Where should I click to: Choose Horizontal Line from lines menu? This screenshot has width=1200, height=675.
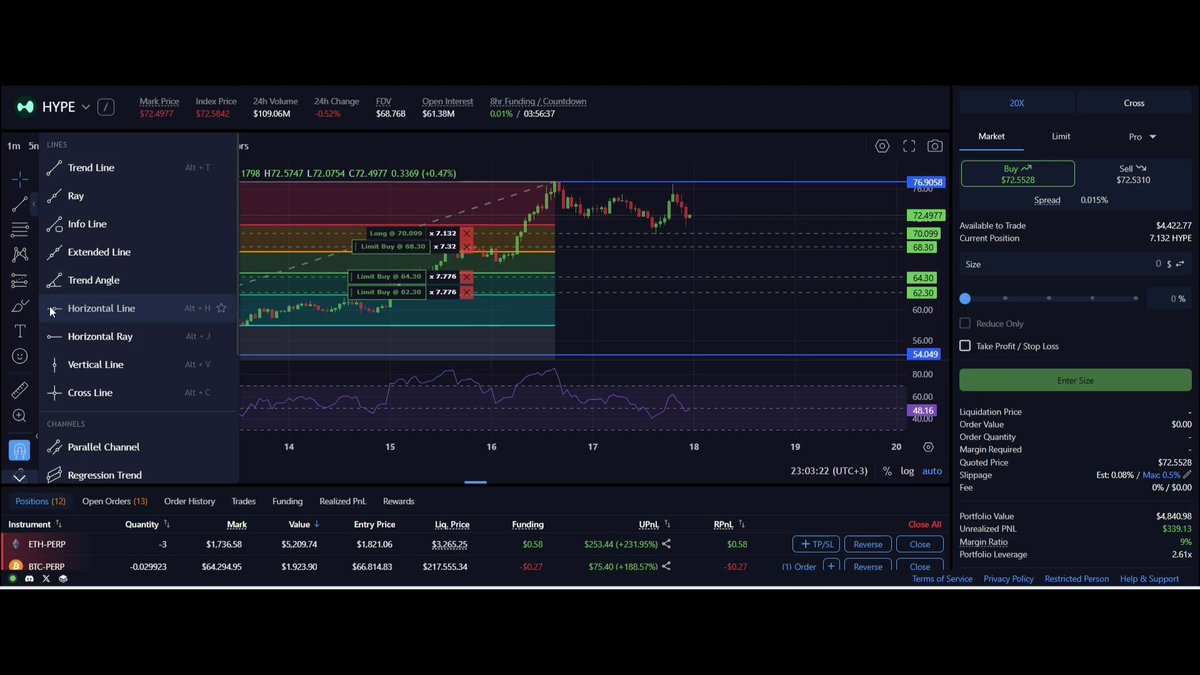[138, 308]
